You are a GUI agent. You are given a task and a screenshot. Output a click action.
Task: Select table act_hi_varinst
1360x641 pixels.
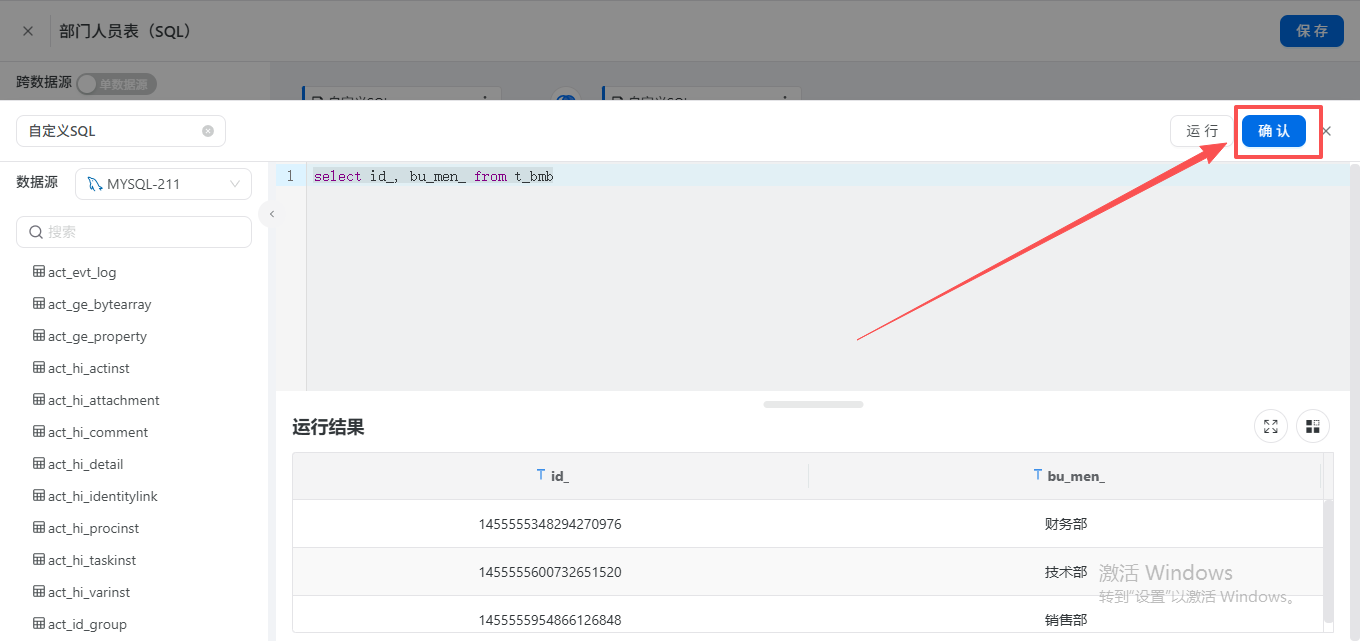[x=89, y=592]
